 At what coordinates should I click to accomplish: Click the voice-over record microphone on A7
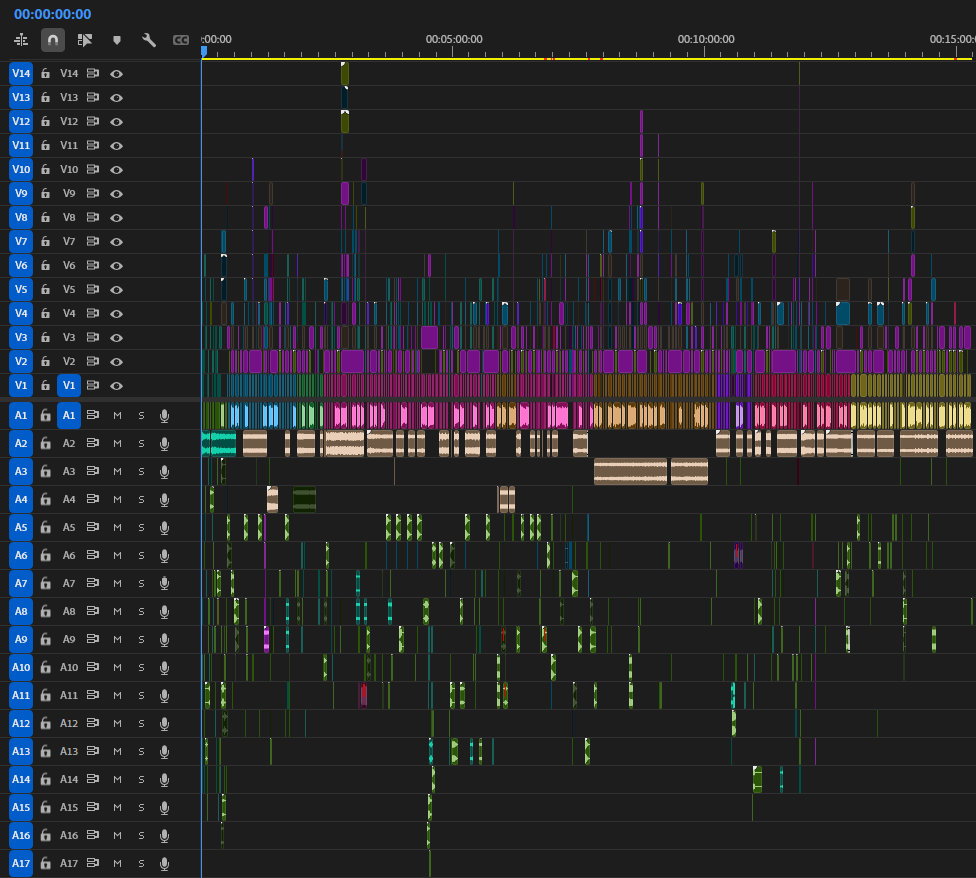[x=165, y=583]
